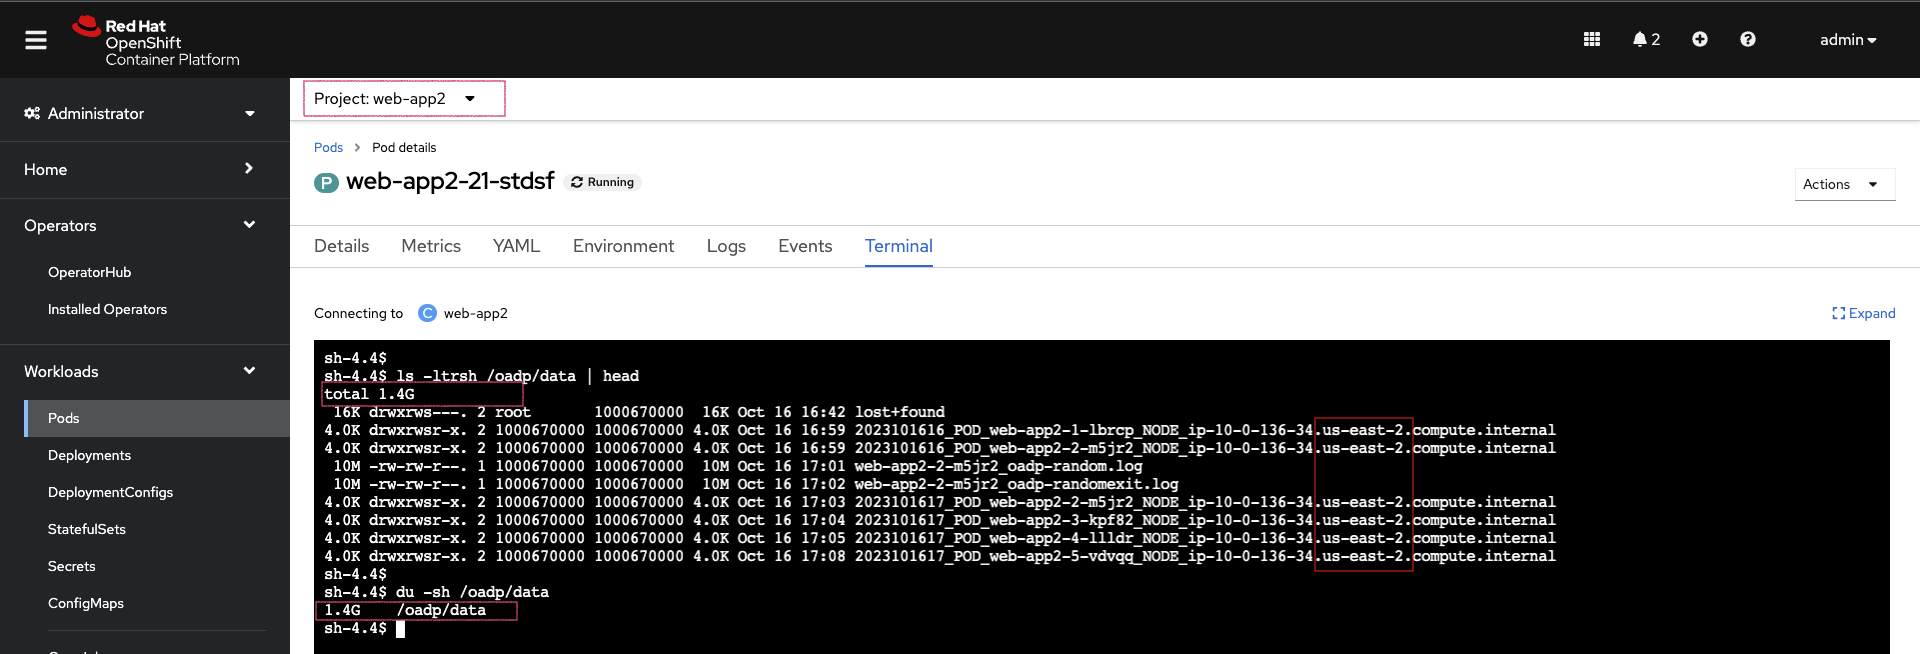
Task: Click the plus import icon
Action: click(x=1699, y=39)
